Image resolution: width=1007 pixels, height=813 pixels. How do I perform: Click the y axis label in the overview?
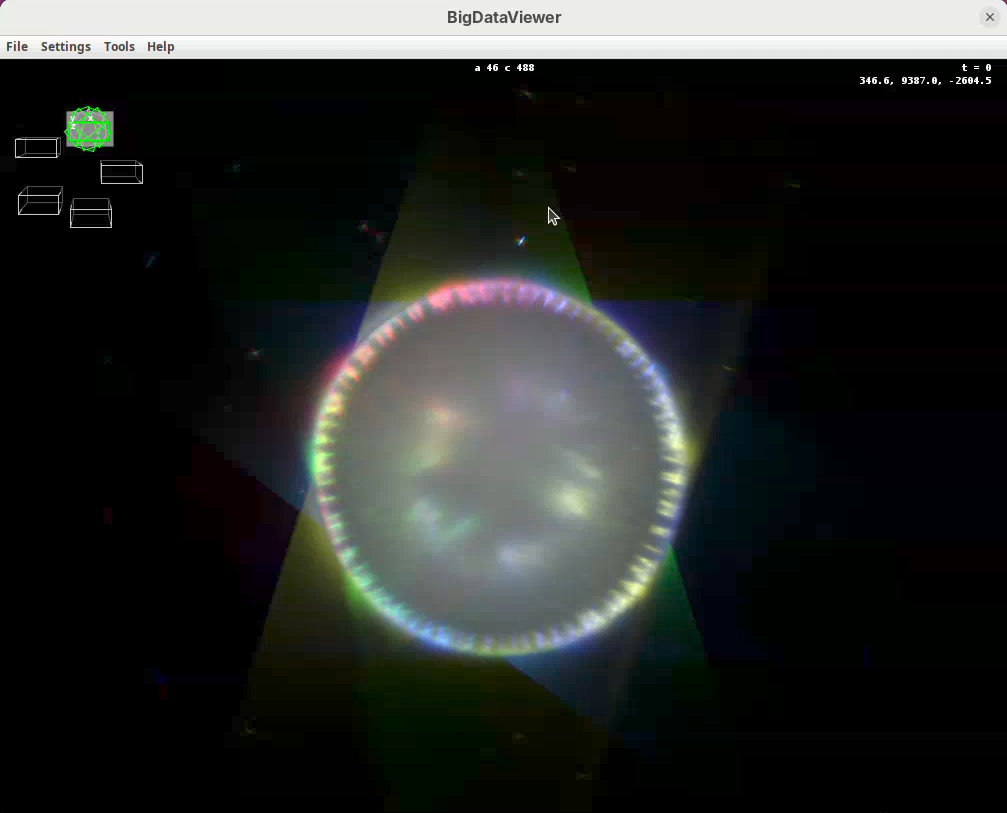[72, 118]
